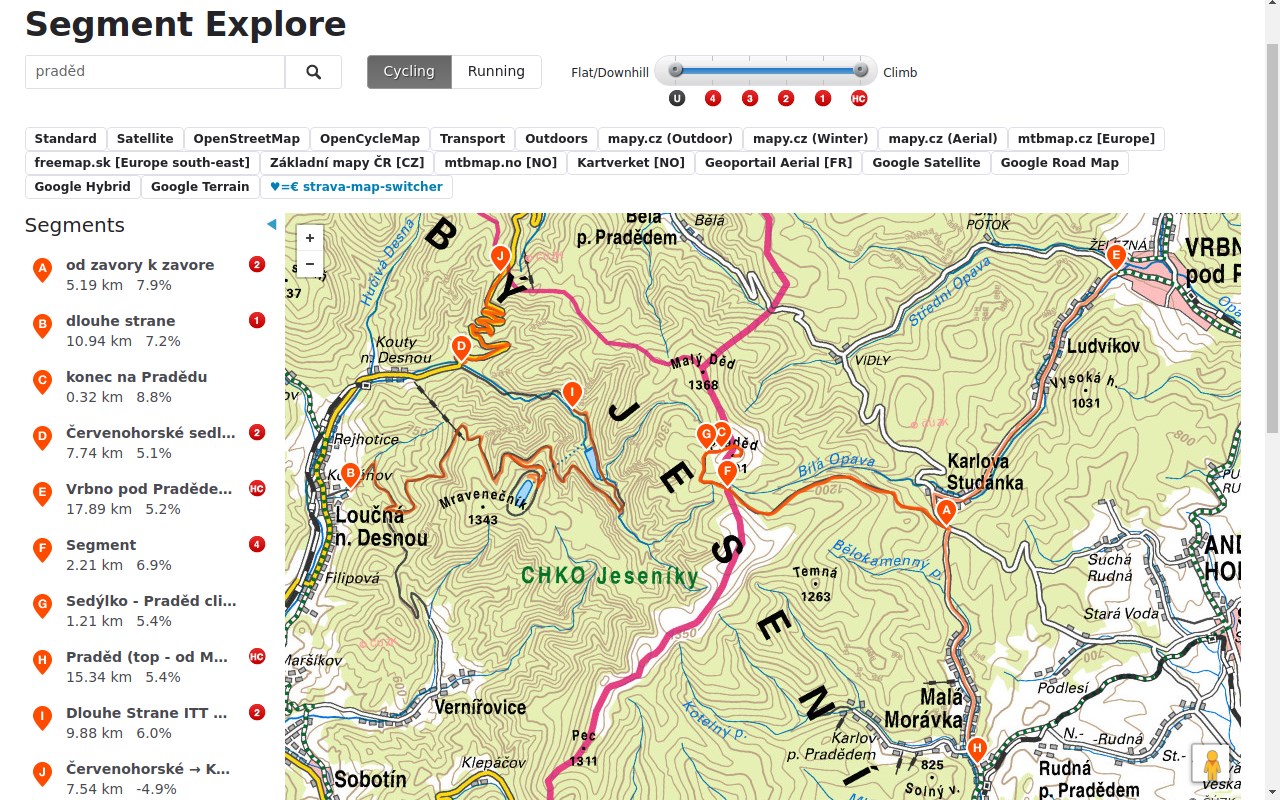The width and height of the screenshot is (1280, 800).
Task: Click map marker G beside Praděd
Action: [x=705, y=435]
